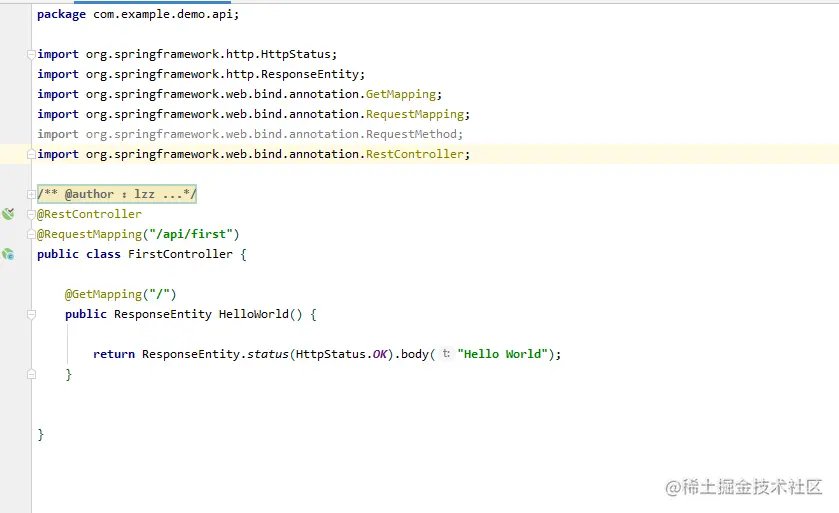Click the "/api/first" string literal
The width and height of the screenshot is (839, 513).
click(191, 234)
